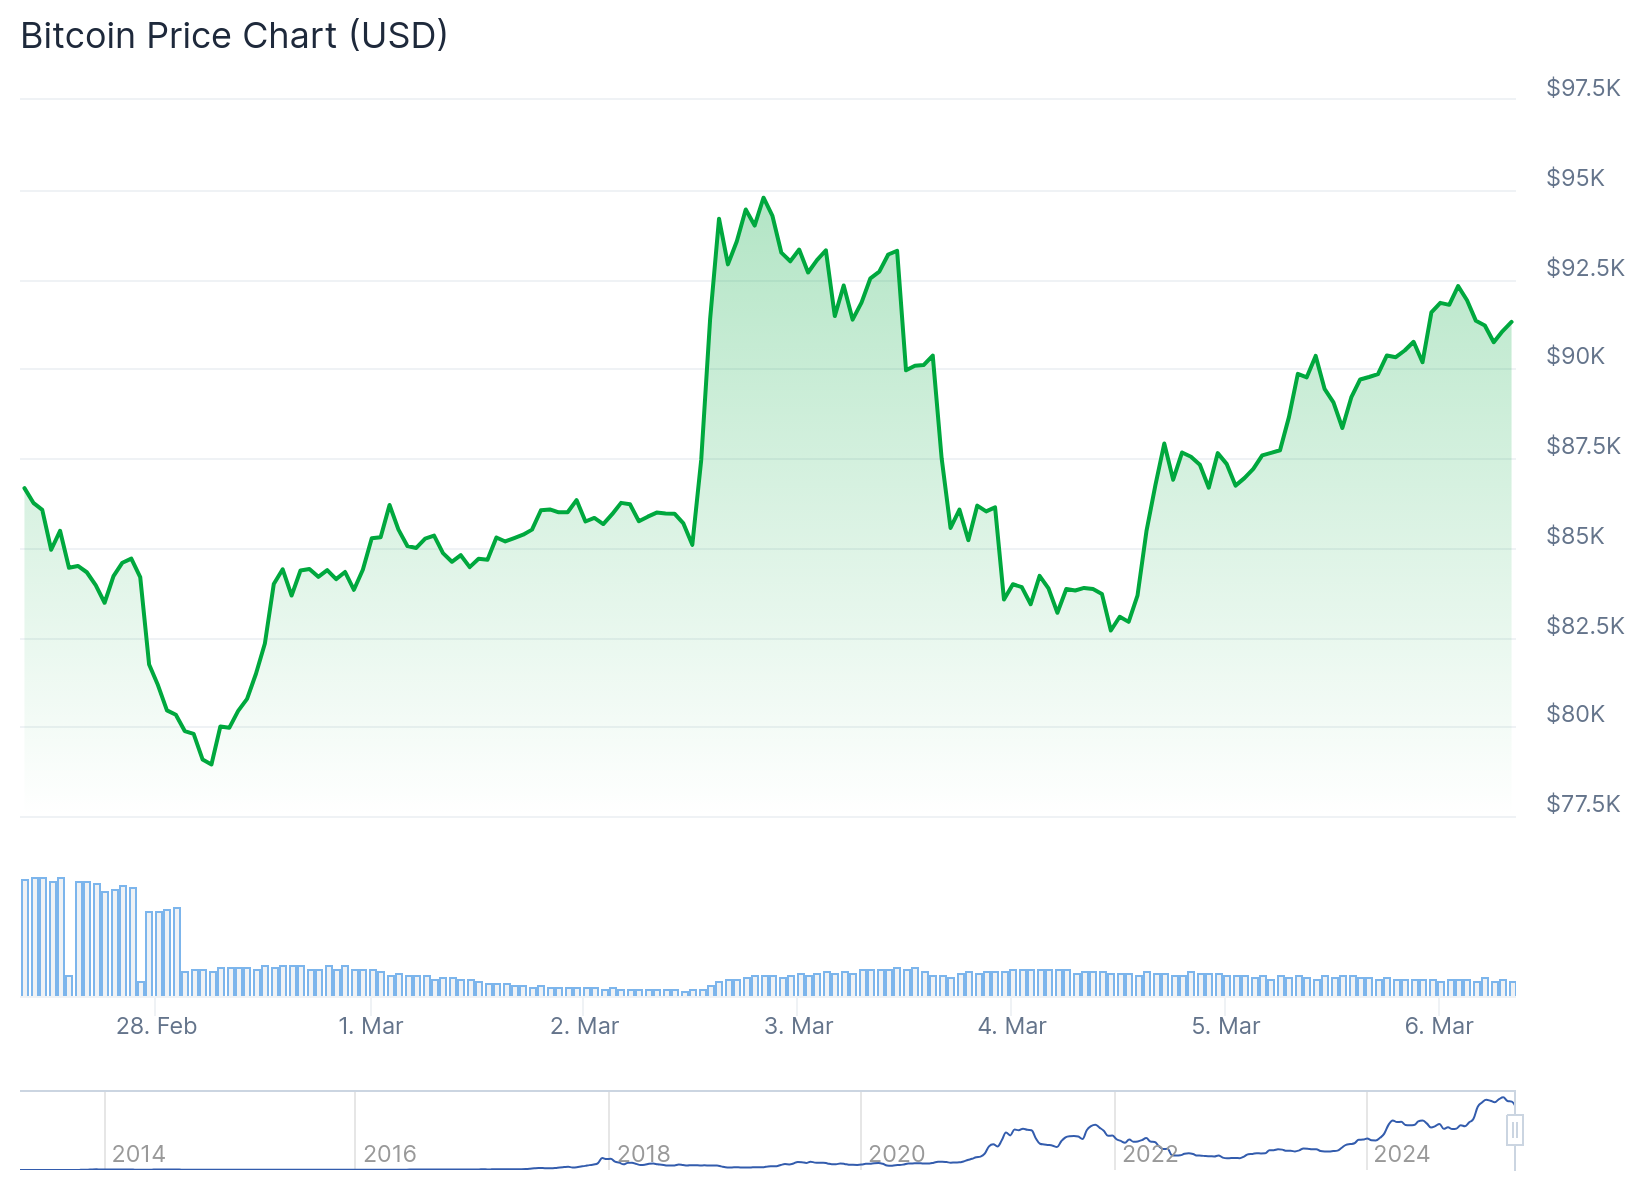Image resolution: width=1644 pixels, height=1200 pixels.
Task: Click the 2024 label in the navigator
Action: coord(1402,1154)
